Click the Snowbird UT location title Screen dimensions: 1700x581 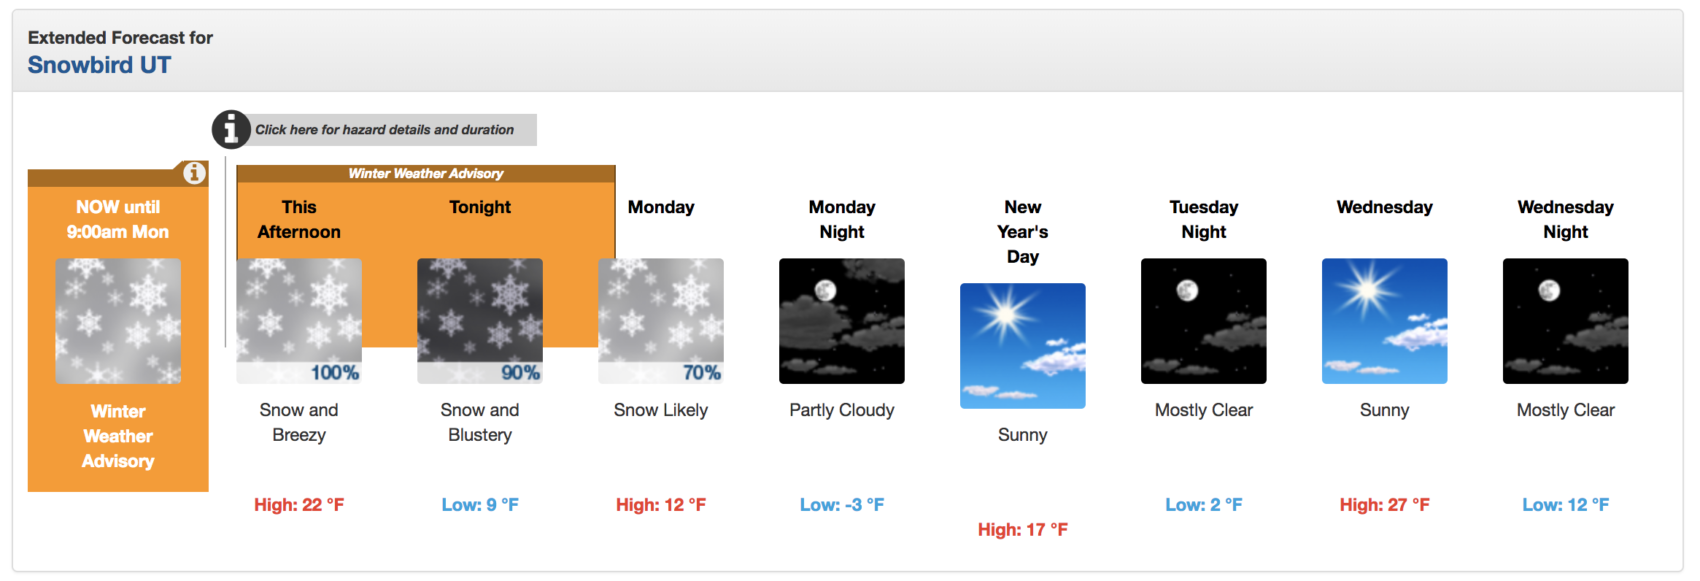click(99, 65)
